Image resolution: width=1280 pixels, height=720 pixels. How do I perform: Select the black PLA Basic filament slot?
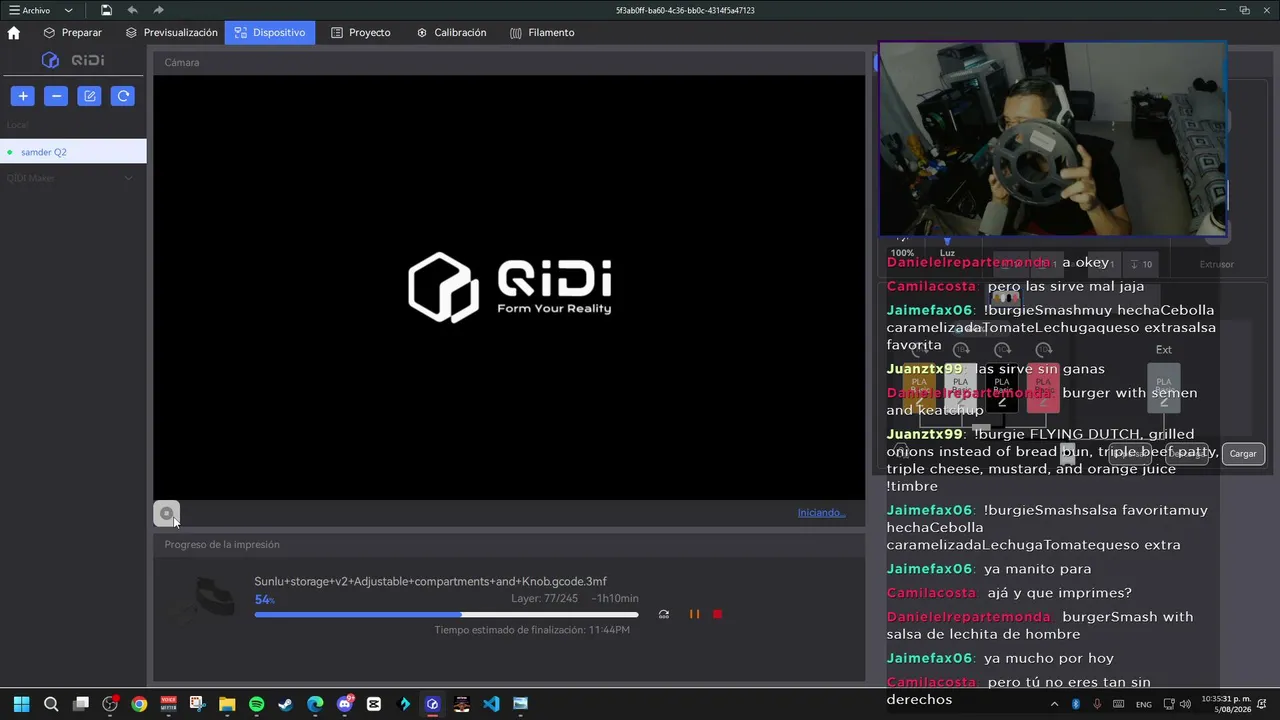[x=1002, y=389]
